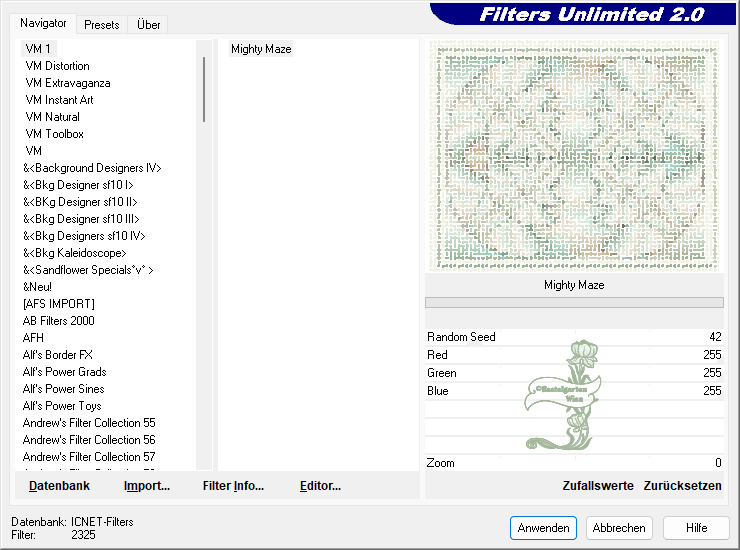Viewport: 740px width, 550px height.
Task: Select &<Bkg Designer sf10 I>
Action: pos(78,185)
